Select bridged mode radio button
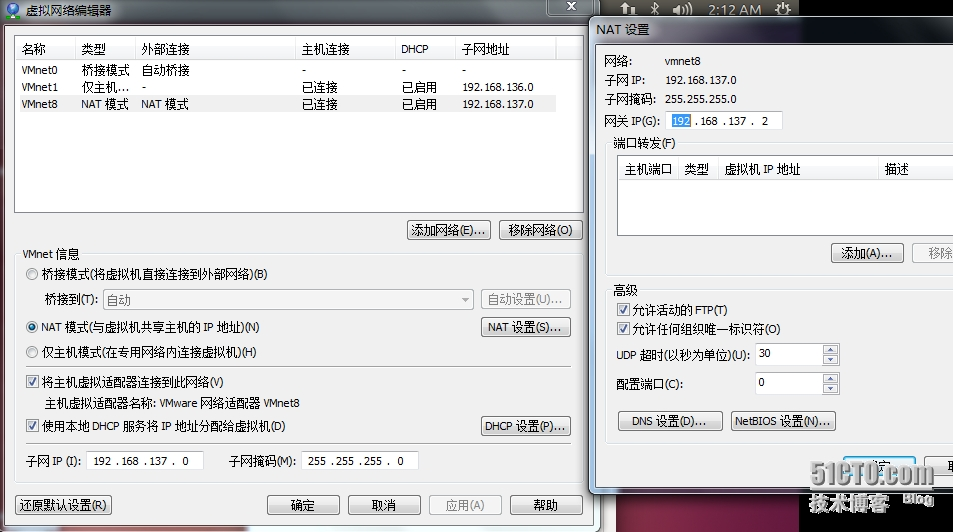The image size is (953, 532). tap(32, 274)
